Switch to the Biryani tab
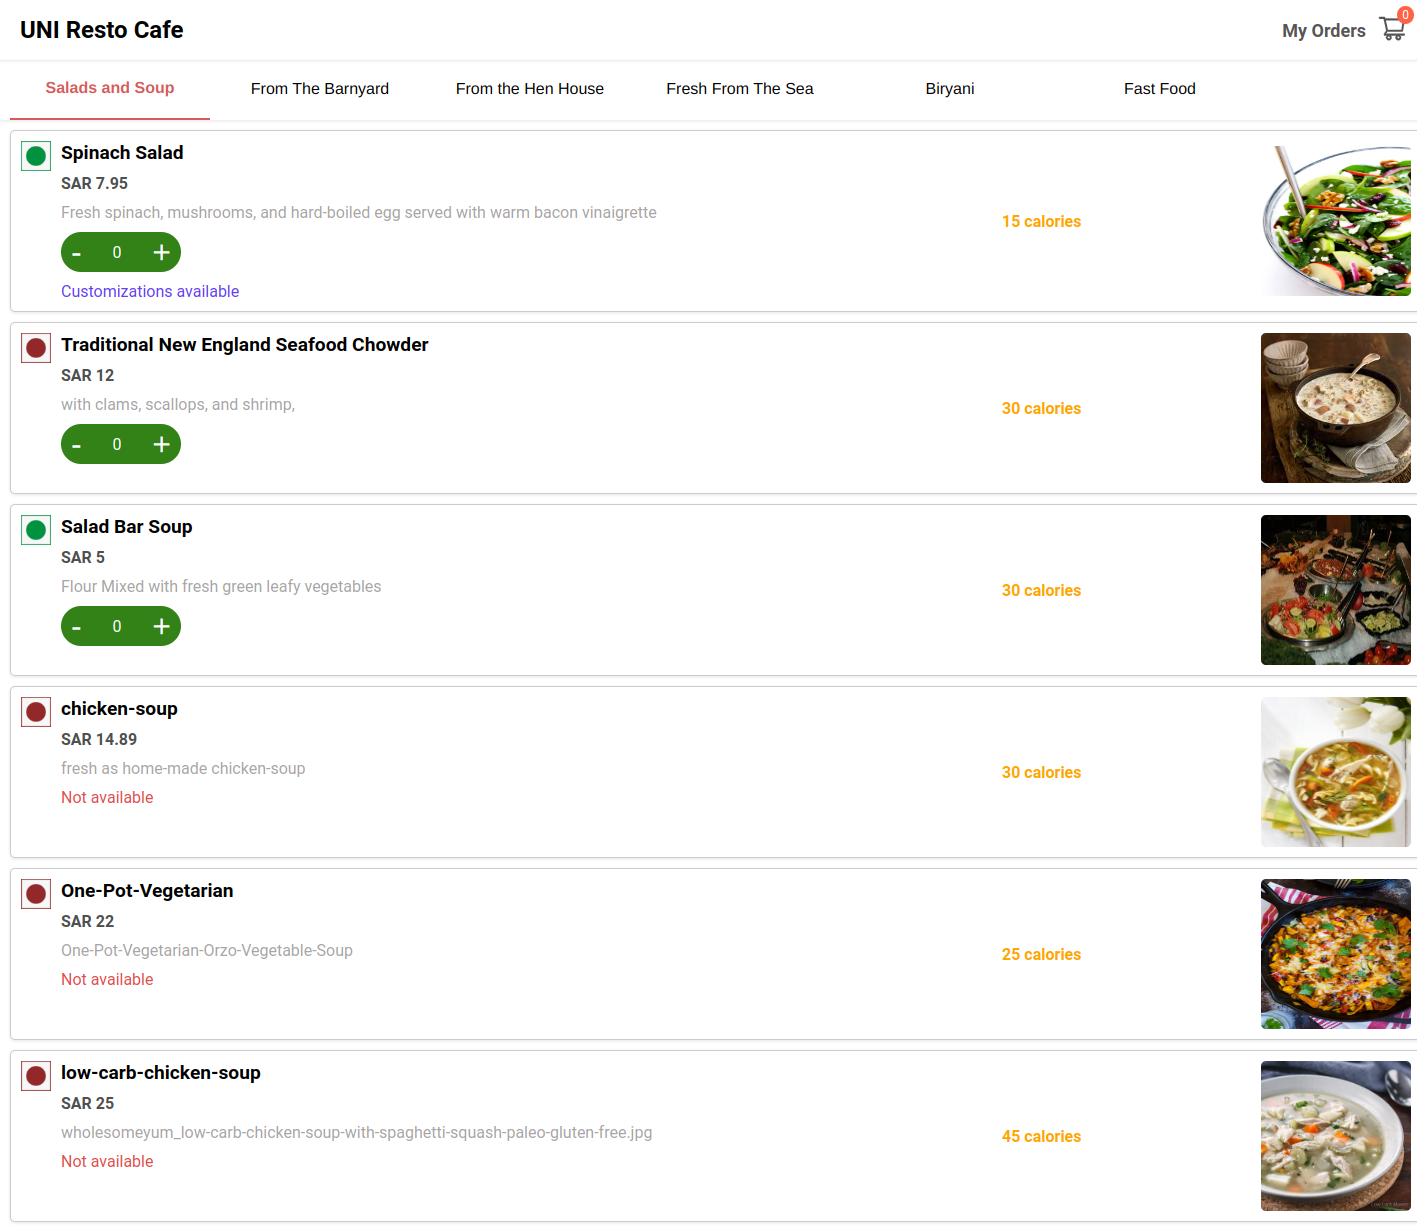Image resolution: width=1417 pixels, height=1232 pixels. (x=949, y=89)
